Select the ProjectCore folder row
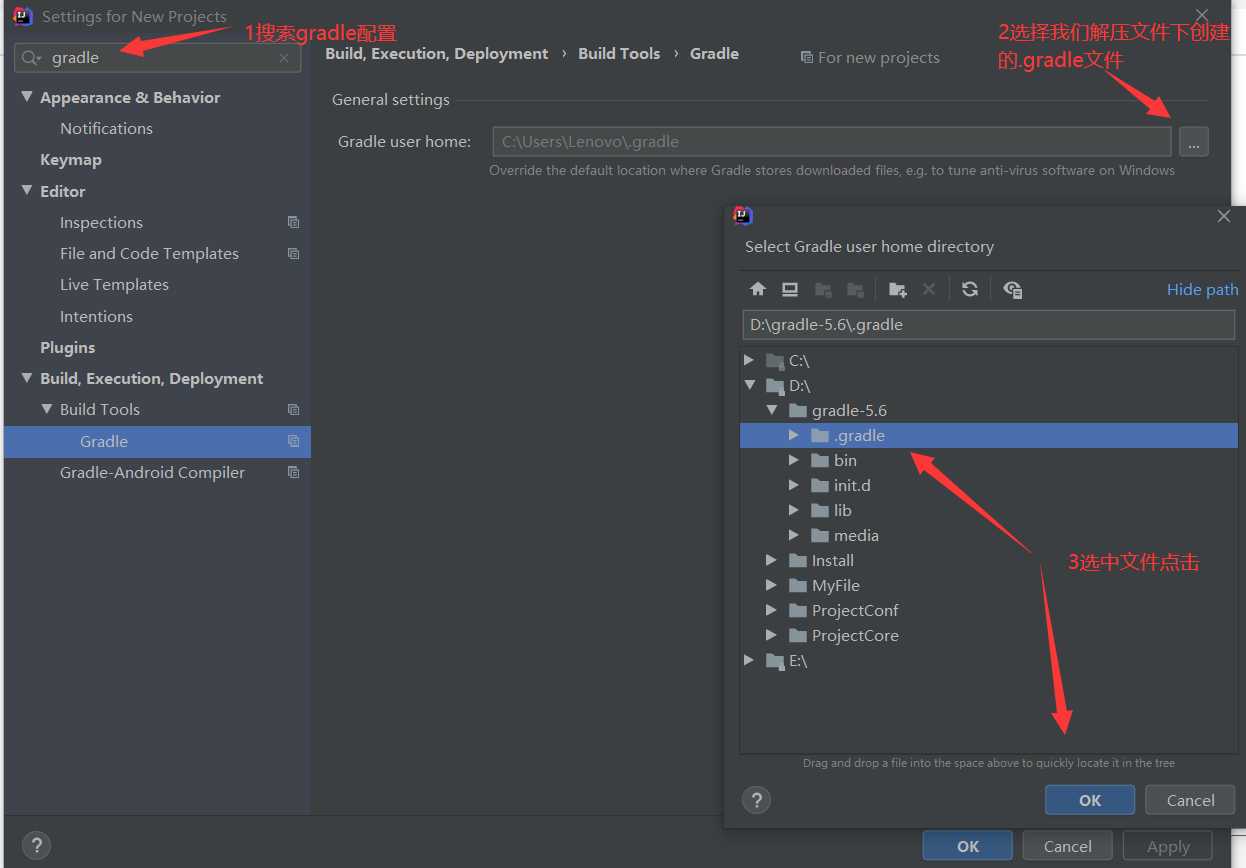This screenshot has height=868, width=1246. 989,635
